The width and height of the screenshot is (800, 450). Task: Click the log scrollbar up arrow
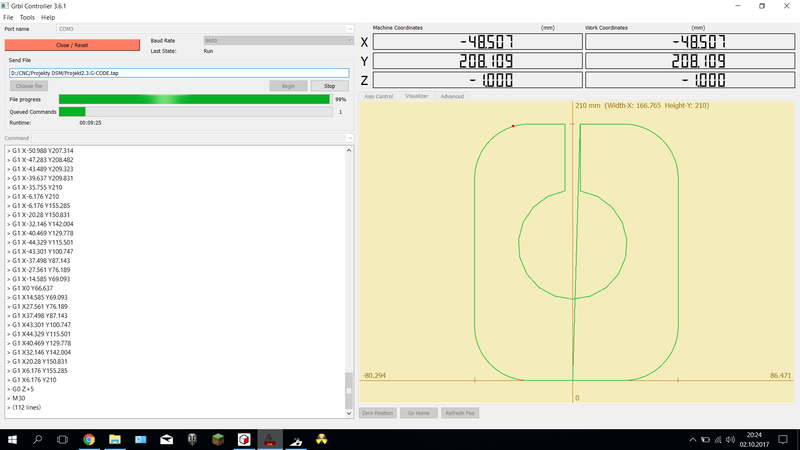click(349, 151)
